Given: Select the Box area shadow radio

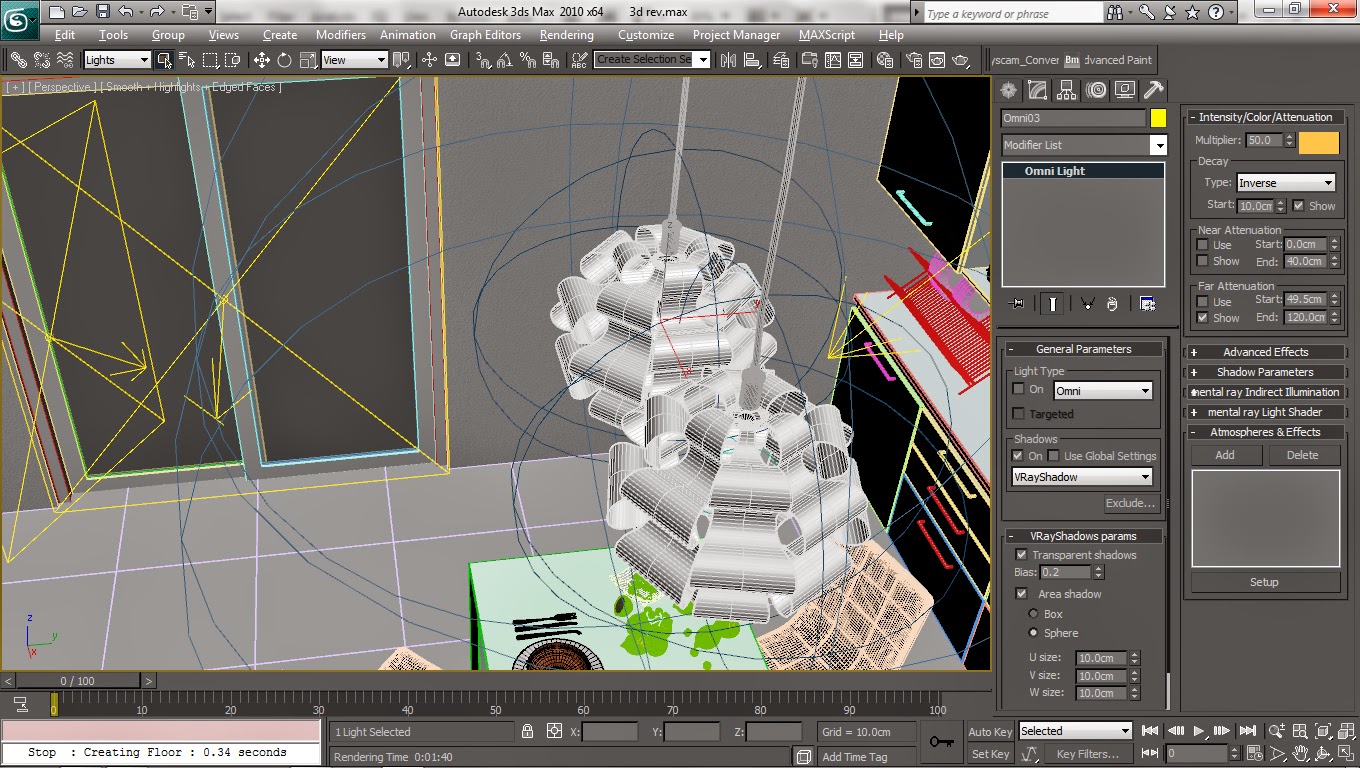Looking at the screenshot, I should point(1033,614).
